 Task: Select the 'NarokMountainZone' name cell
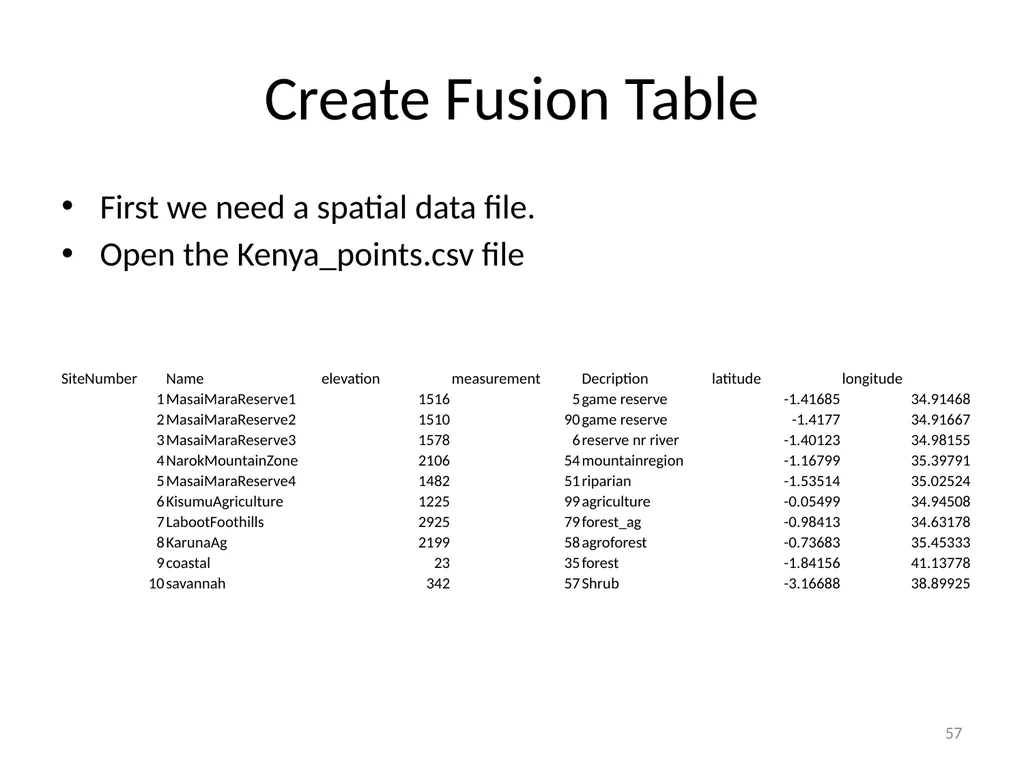click(232, 460)
